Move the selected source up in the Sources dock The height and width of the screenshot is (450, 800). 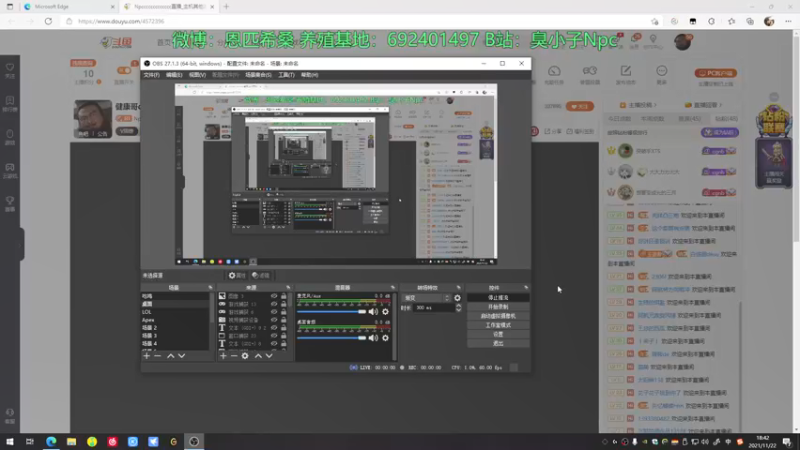258,356
